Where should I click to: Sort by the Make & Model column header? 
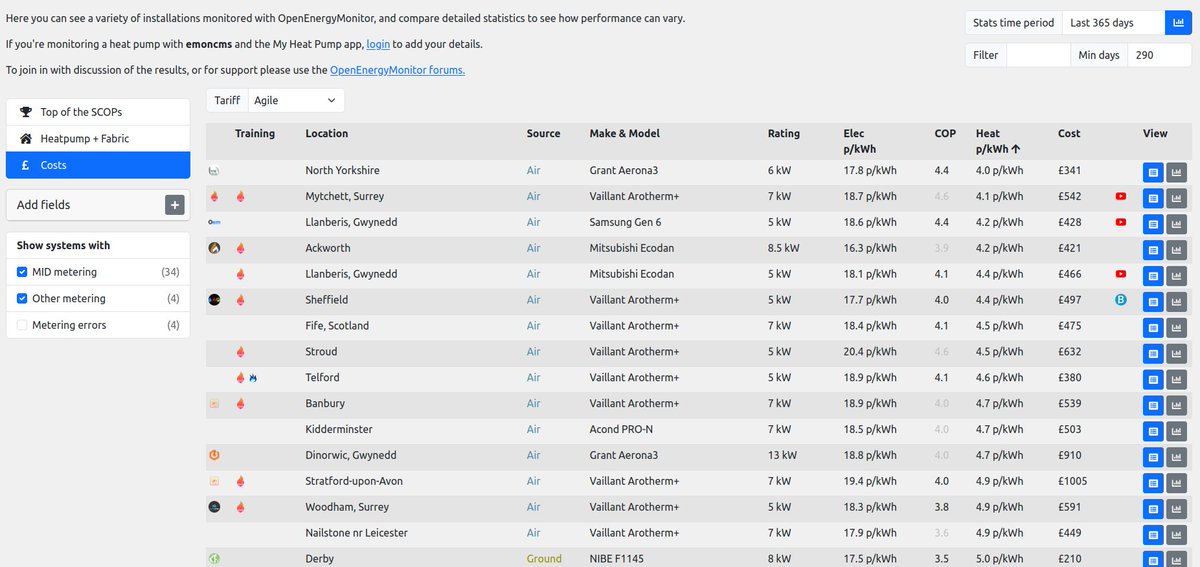pyautogui.click(x=625, y=133)
